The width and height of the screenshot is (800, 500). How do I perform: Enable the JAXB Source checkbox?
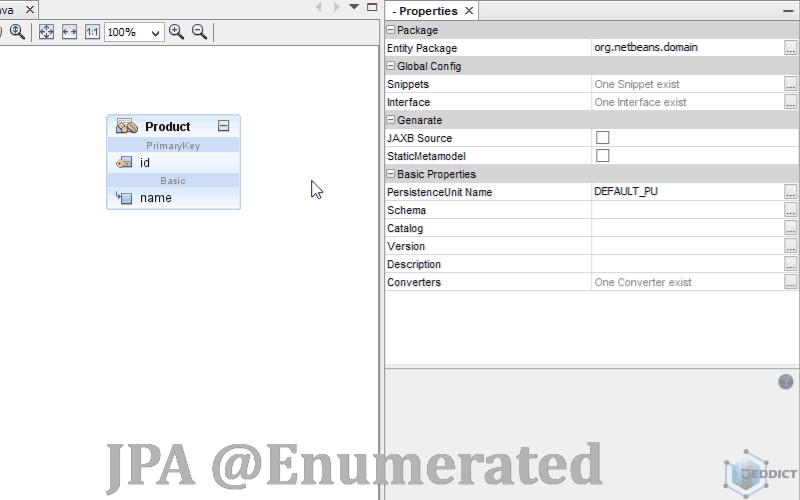[603, 138]
